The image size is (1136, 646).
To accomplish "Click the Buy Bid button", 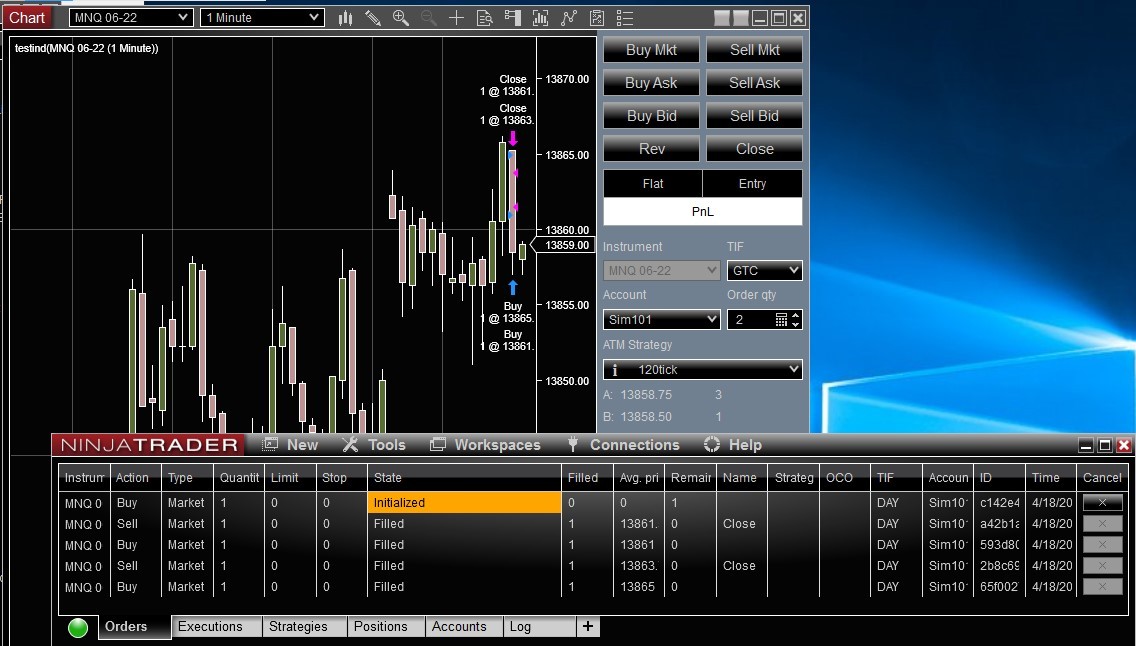I will click(x=651, y=116).
